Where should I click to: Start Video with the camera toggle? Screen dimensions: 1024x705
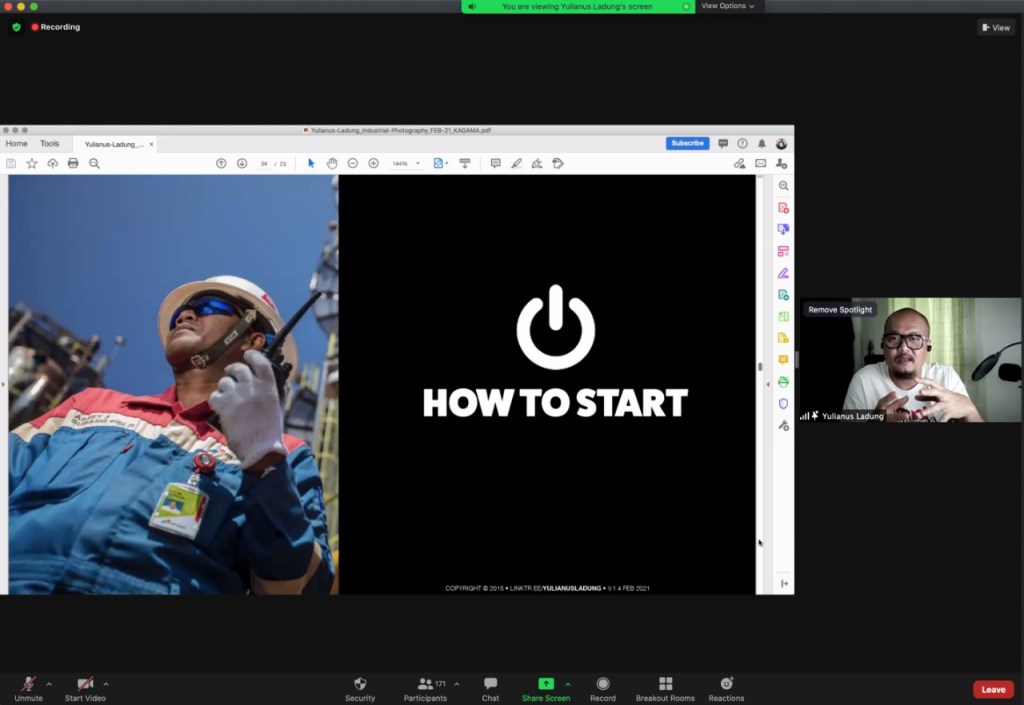[85, 688]
